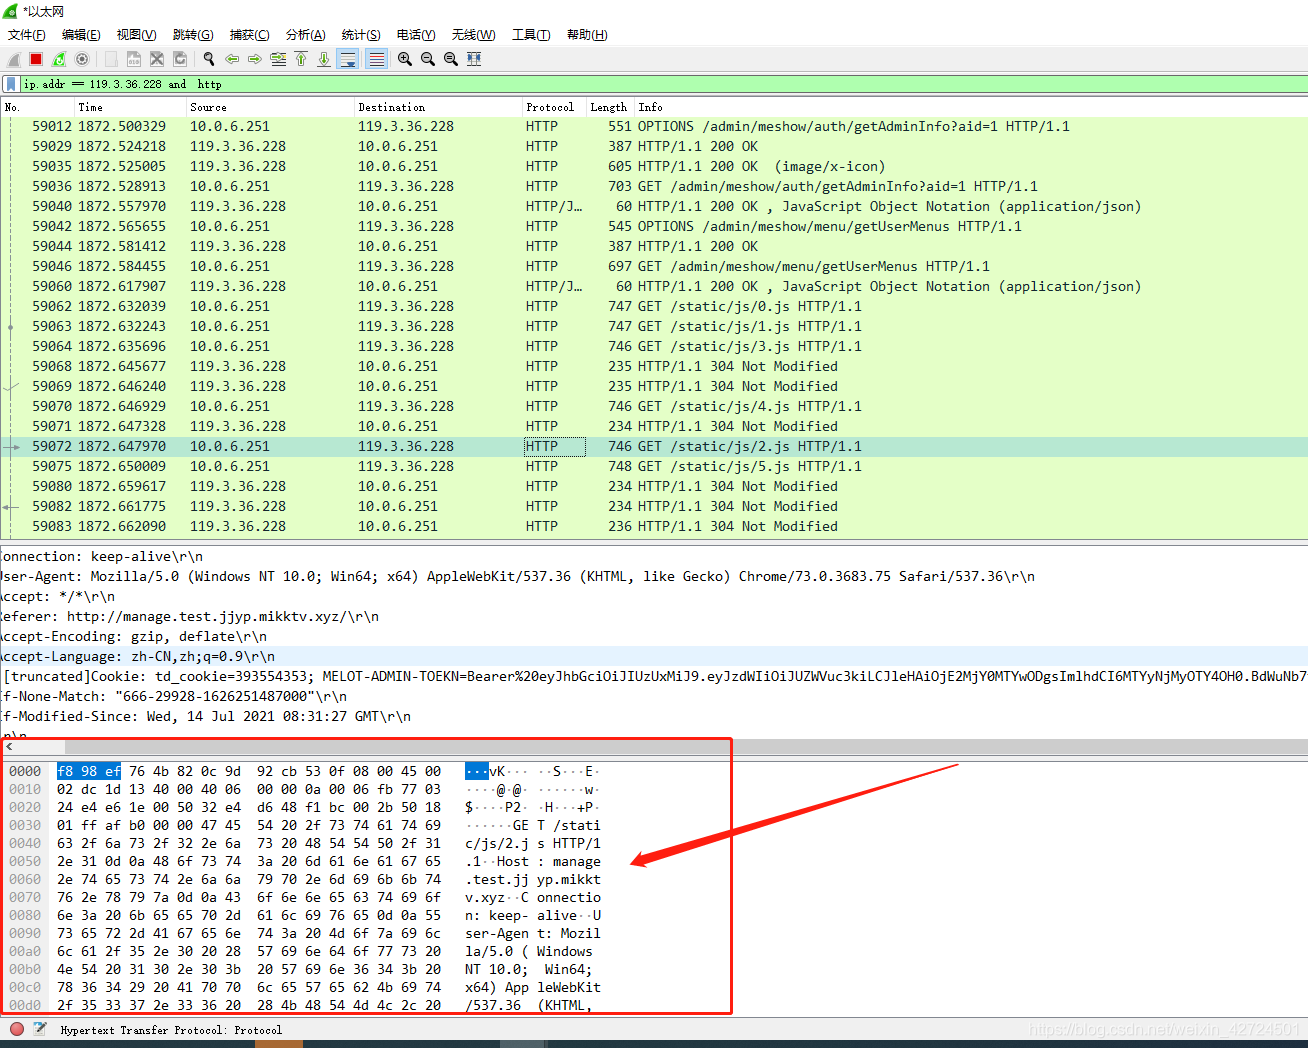Screen dimensions: 1308x1048
Task: Open the 无线(W) menu
Action: point(473,35)
